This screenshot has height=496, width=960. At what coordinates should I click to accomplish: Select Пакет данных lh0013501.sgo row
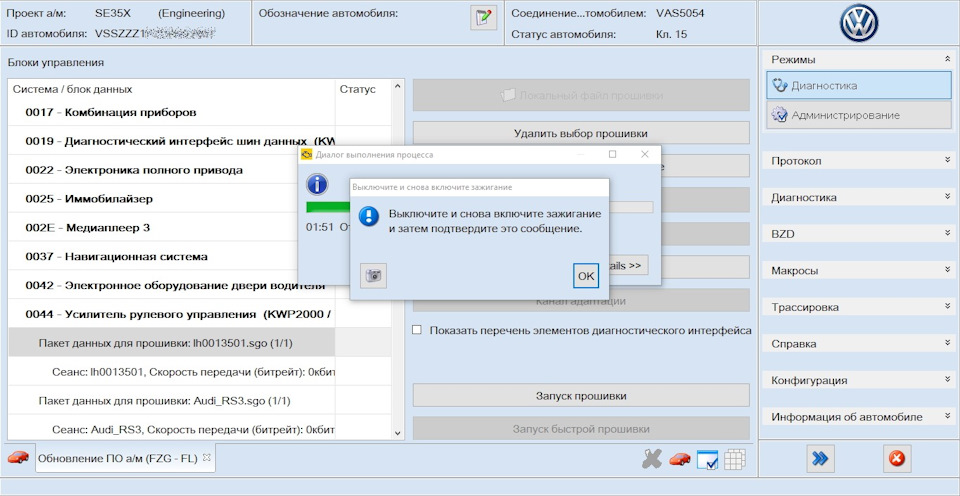click(x=171, y=343)
